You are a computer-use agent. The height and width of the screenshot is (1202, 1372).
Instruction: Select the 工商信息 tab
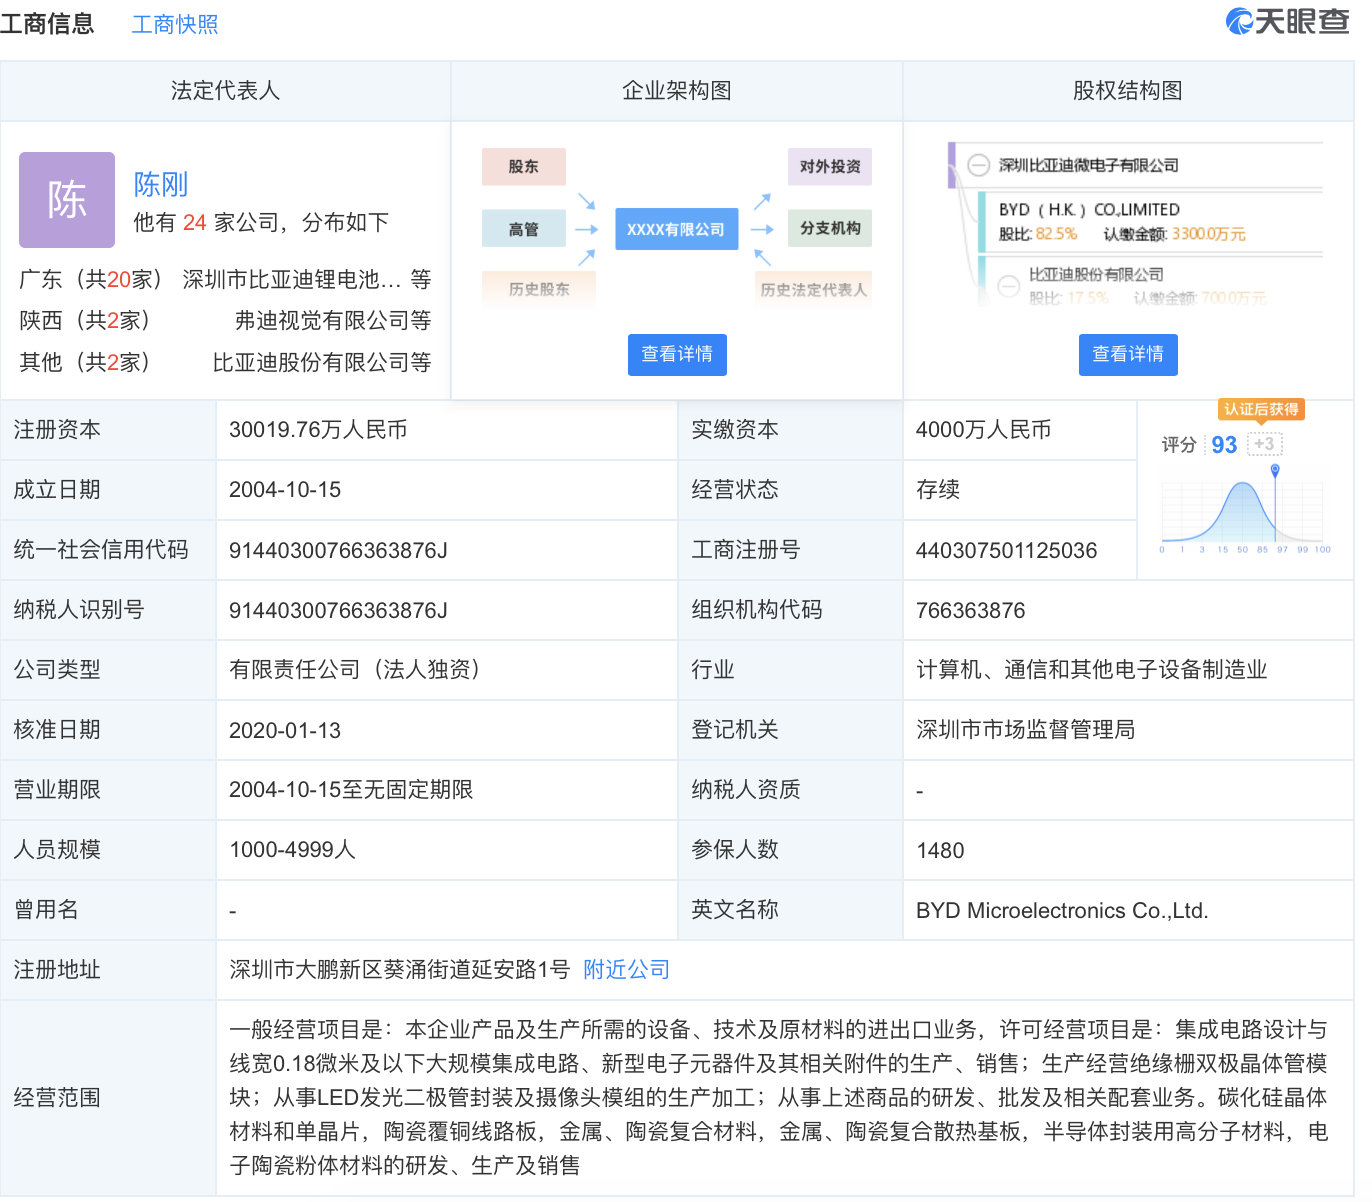pos(47,24)
